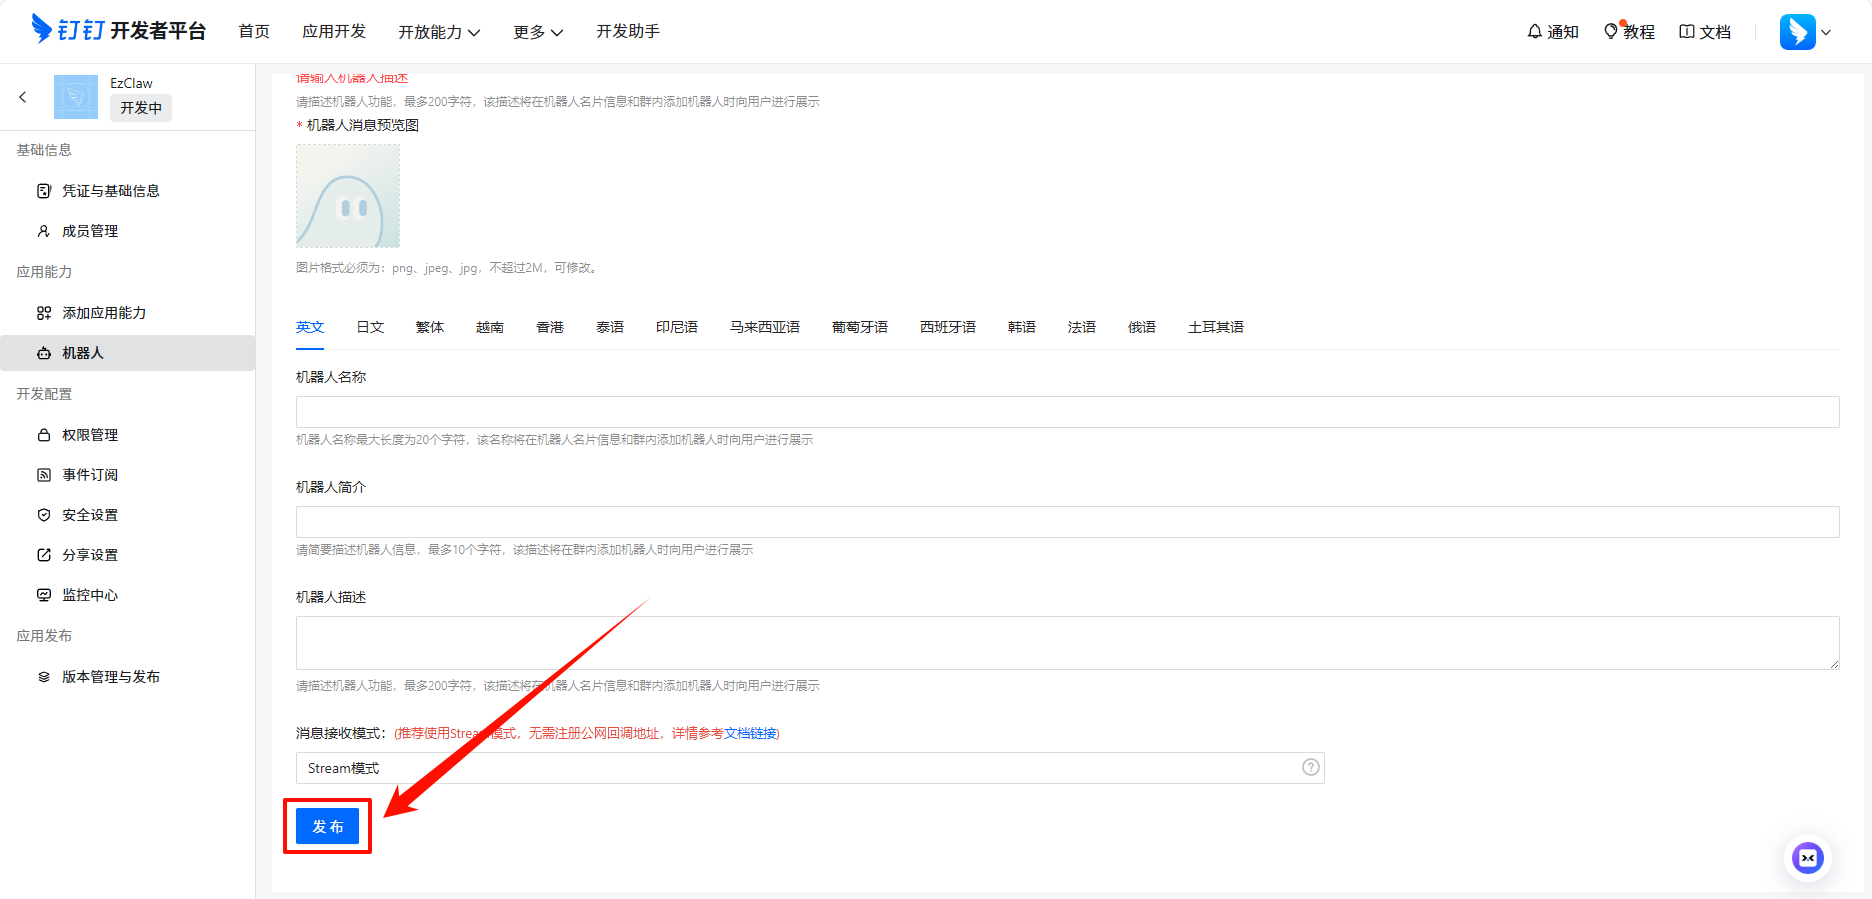Image resolution: width=1872 pixels, height=899 pixels.
Task: Expand the user avatar account dropdown
Action: tap(1805, 32)
